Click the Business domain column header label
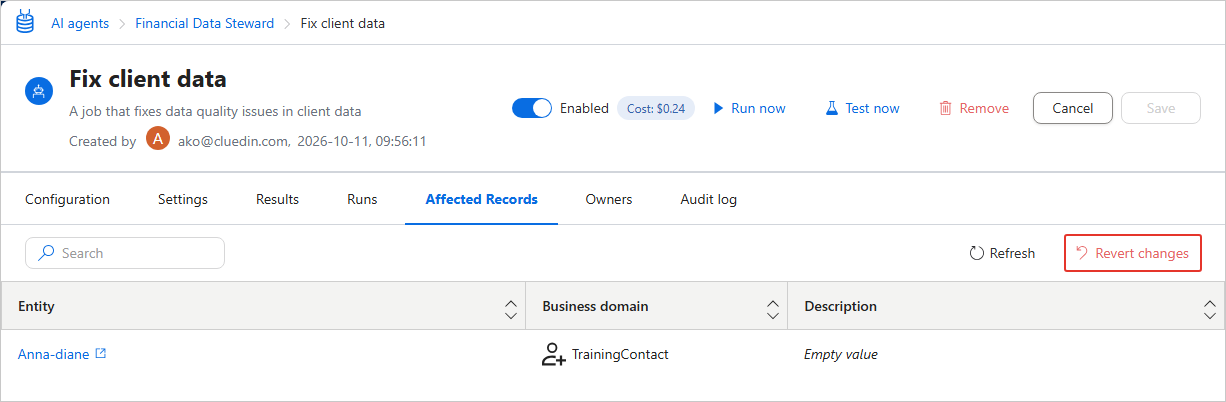The image size is (1226, 402). point(595,306)
